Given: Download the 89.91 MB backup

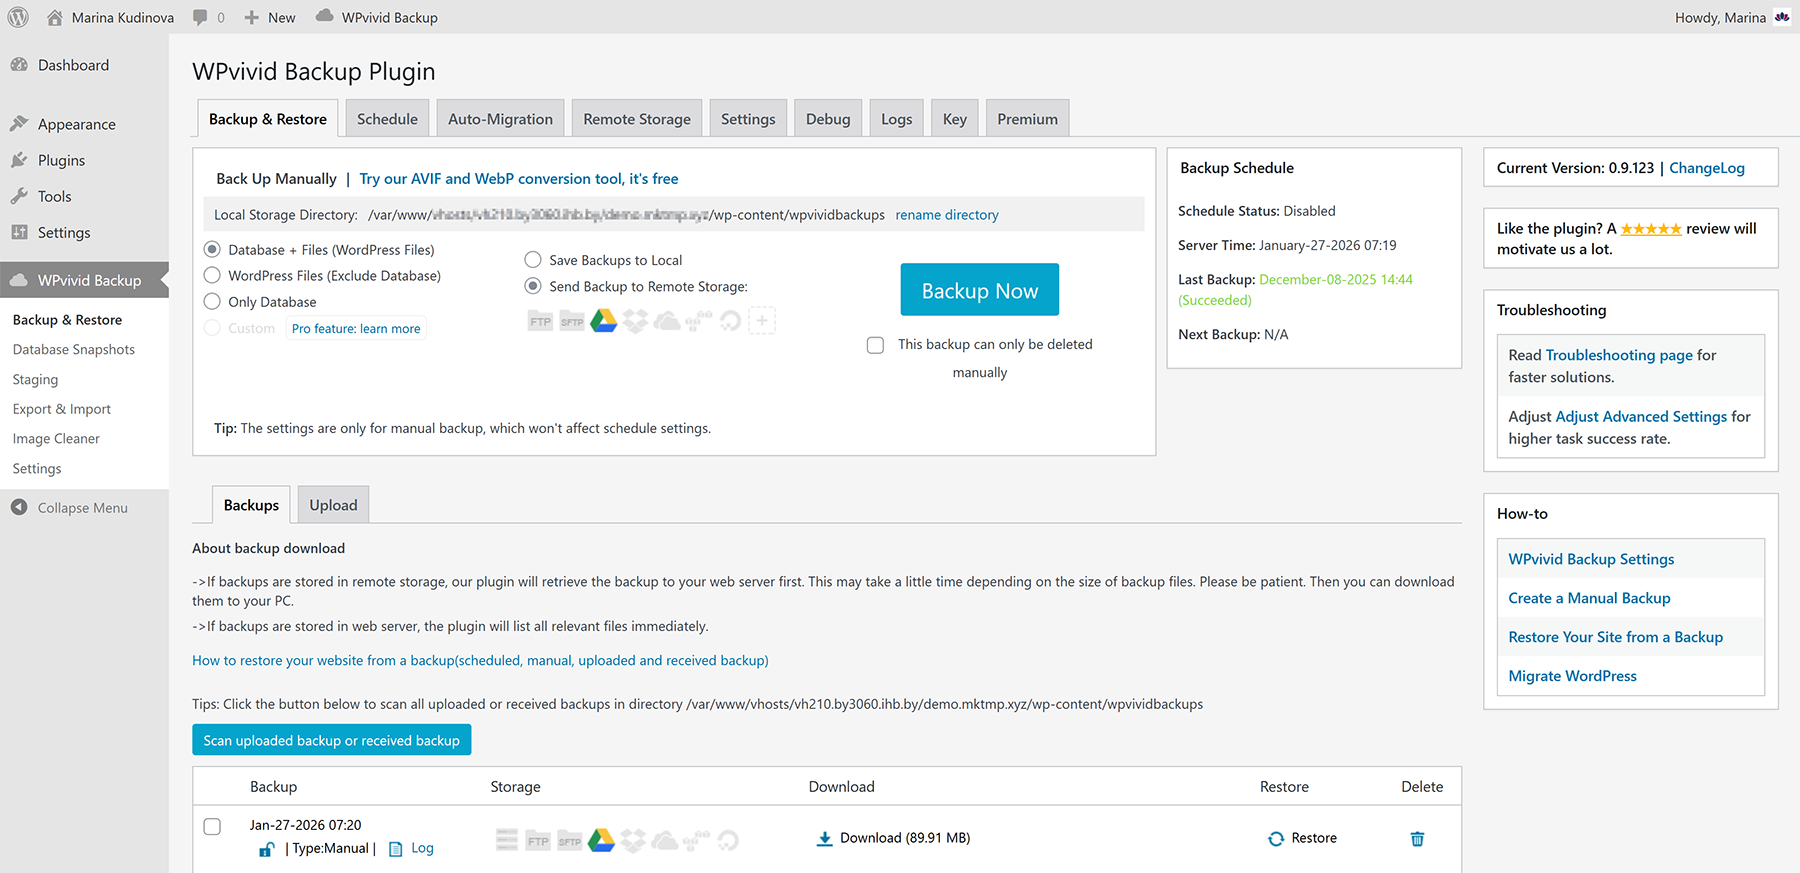Looking at the screenshot, I should tap(893, 838).
